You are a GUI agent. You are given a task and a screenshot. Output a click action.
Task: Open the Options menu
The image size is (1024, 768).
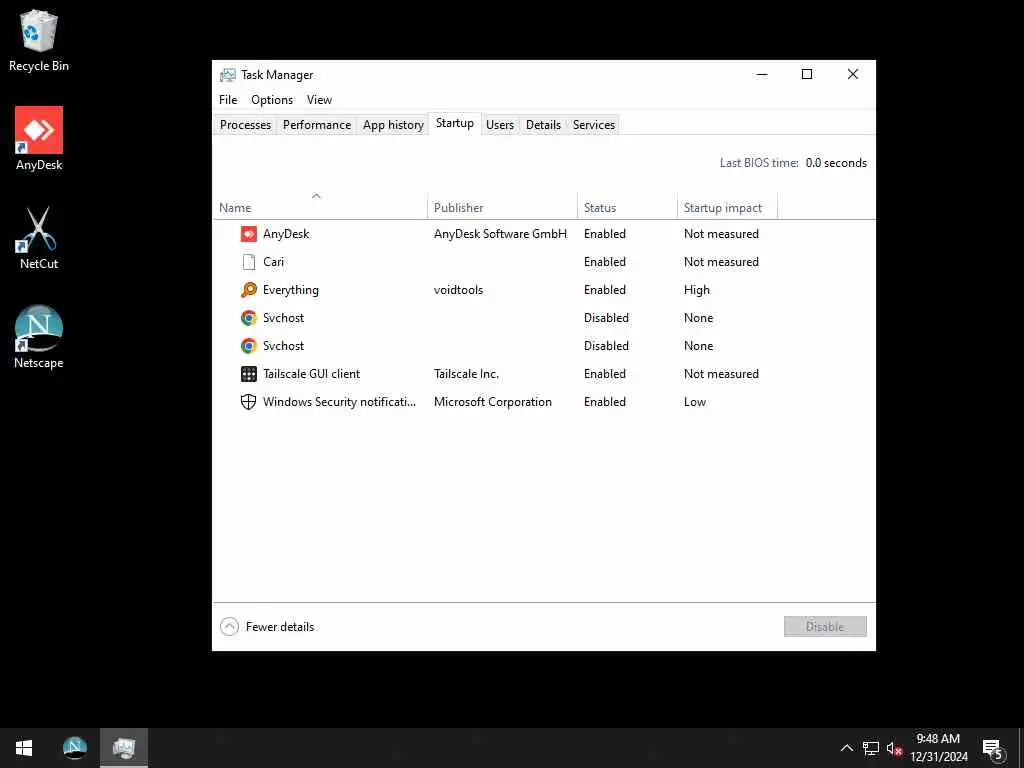272,100
